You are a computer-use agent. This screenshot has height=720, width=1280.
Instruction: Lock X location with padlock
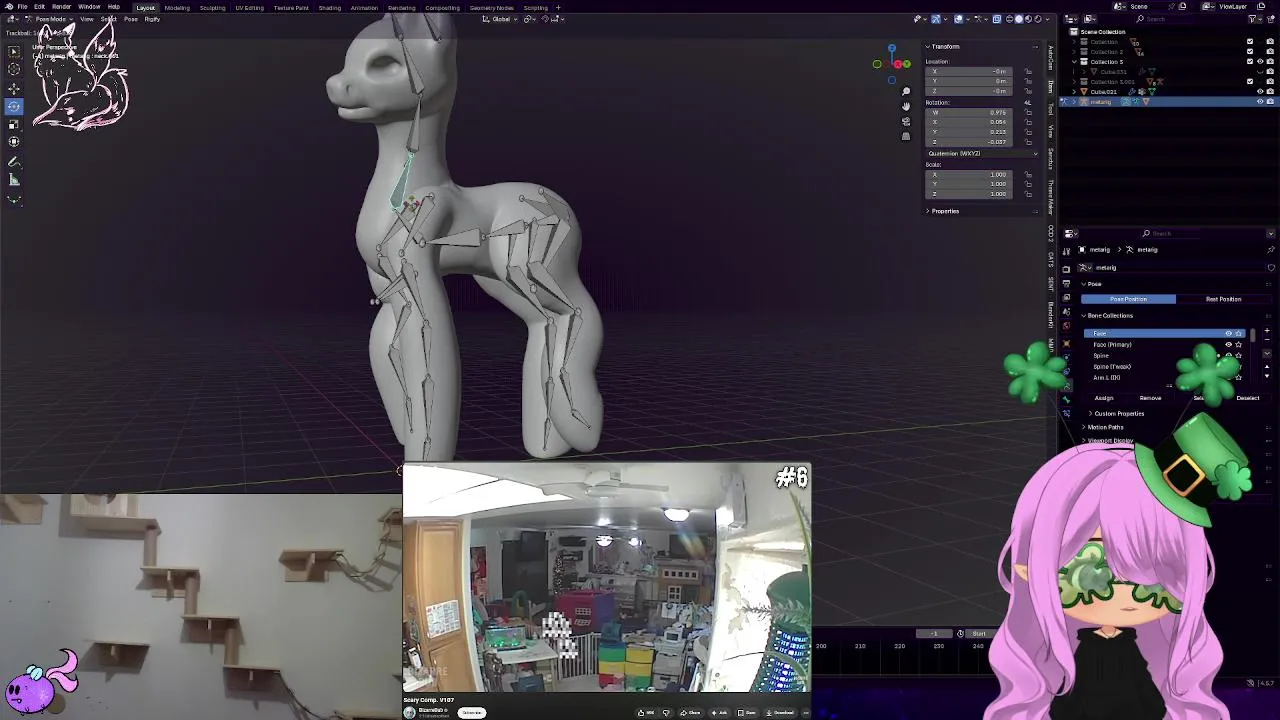[1028, 72]
